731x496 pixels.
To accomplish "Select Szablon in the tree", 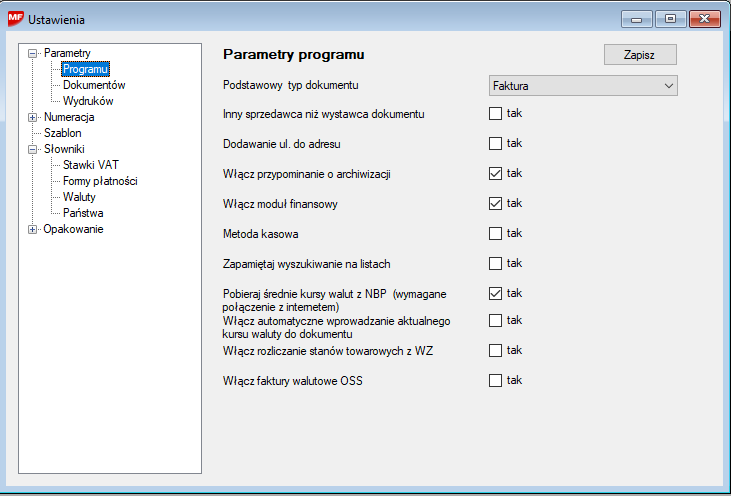I will (62, 133).
